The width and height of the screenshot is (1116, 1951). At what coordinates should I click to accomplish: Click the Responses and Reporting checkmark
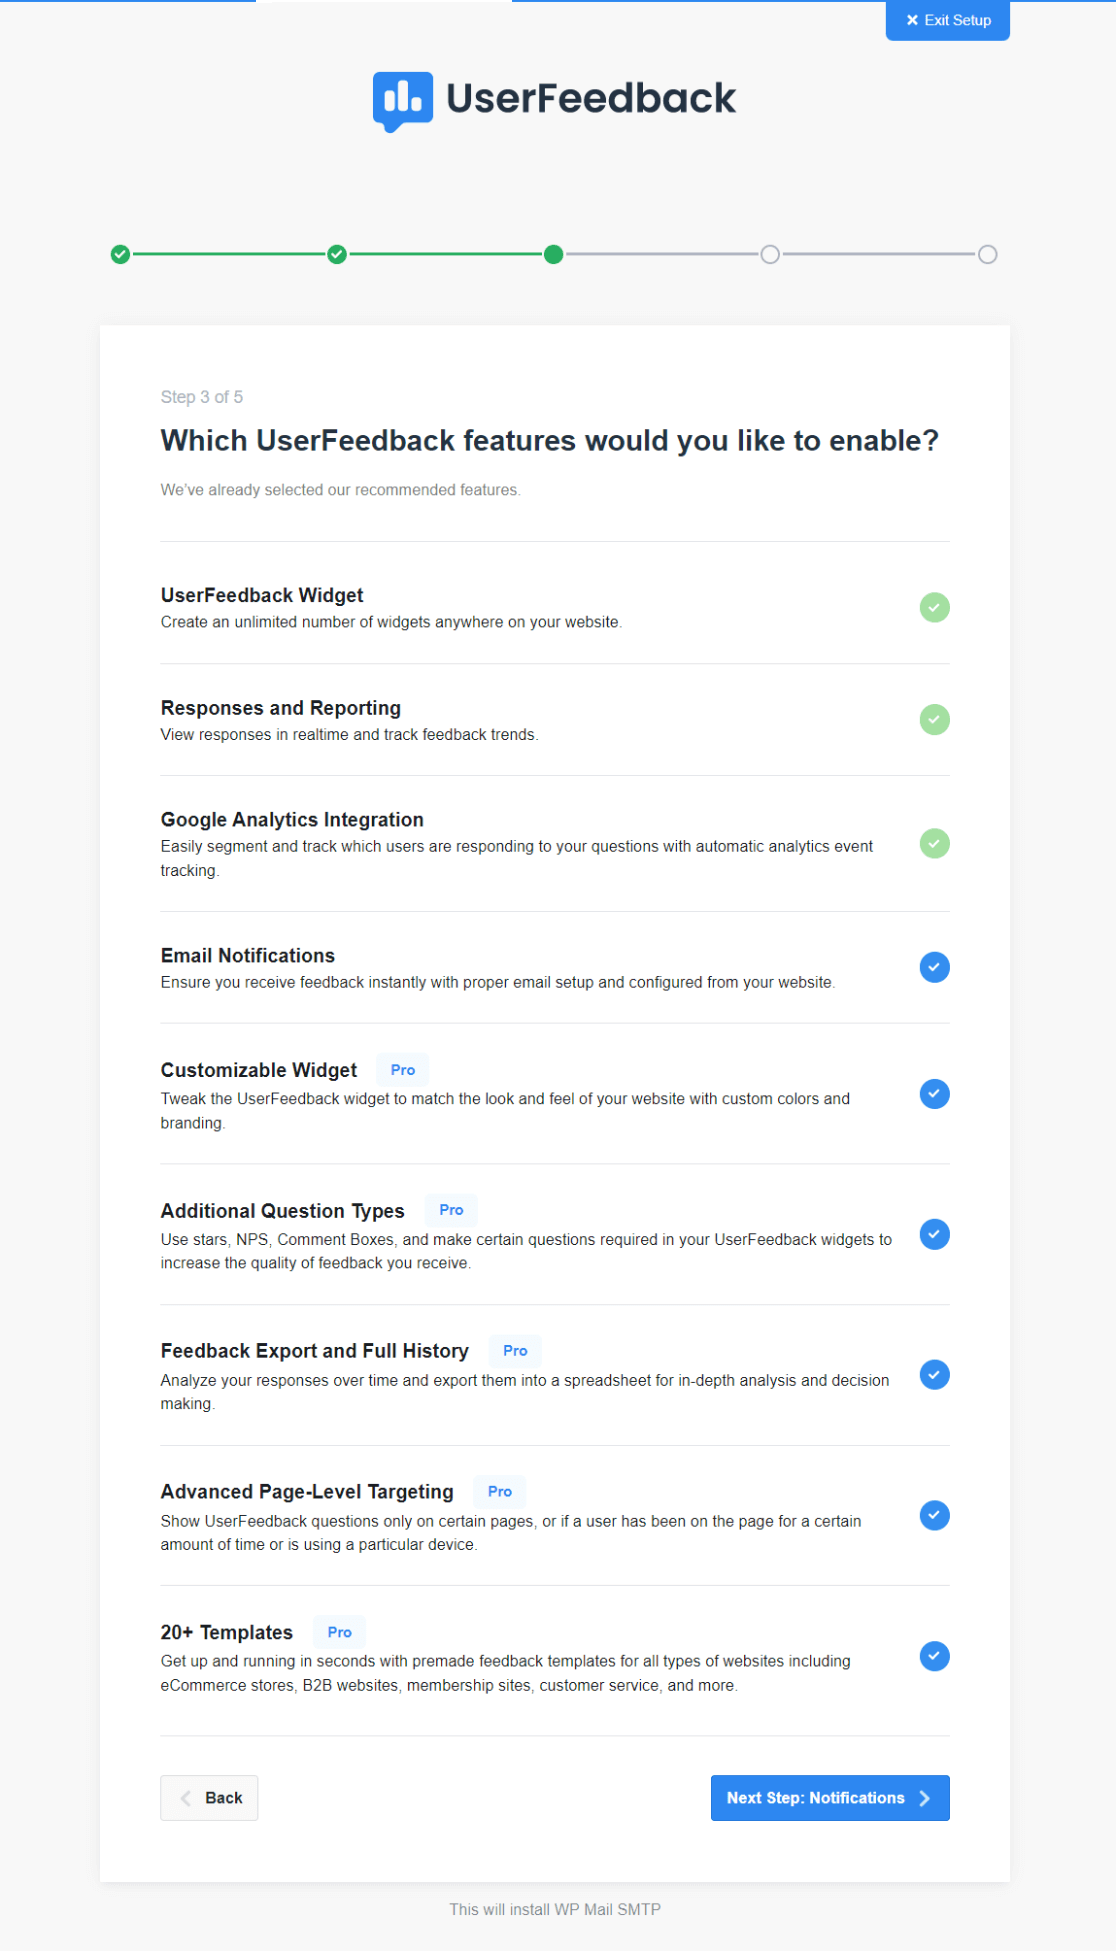[934, 719]
